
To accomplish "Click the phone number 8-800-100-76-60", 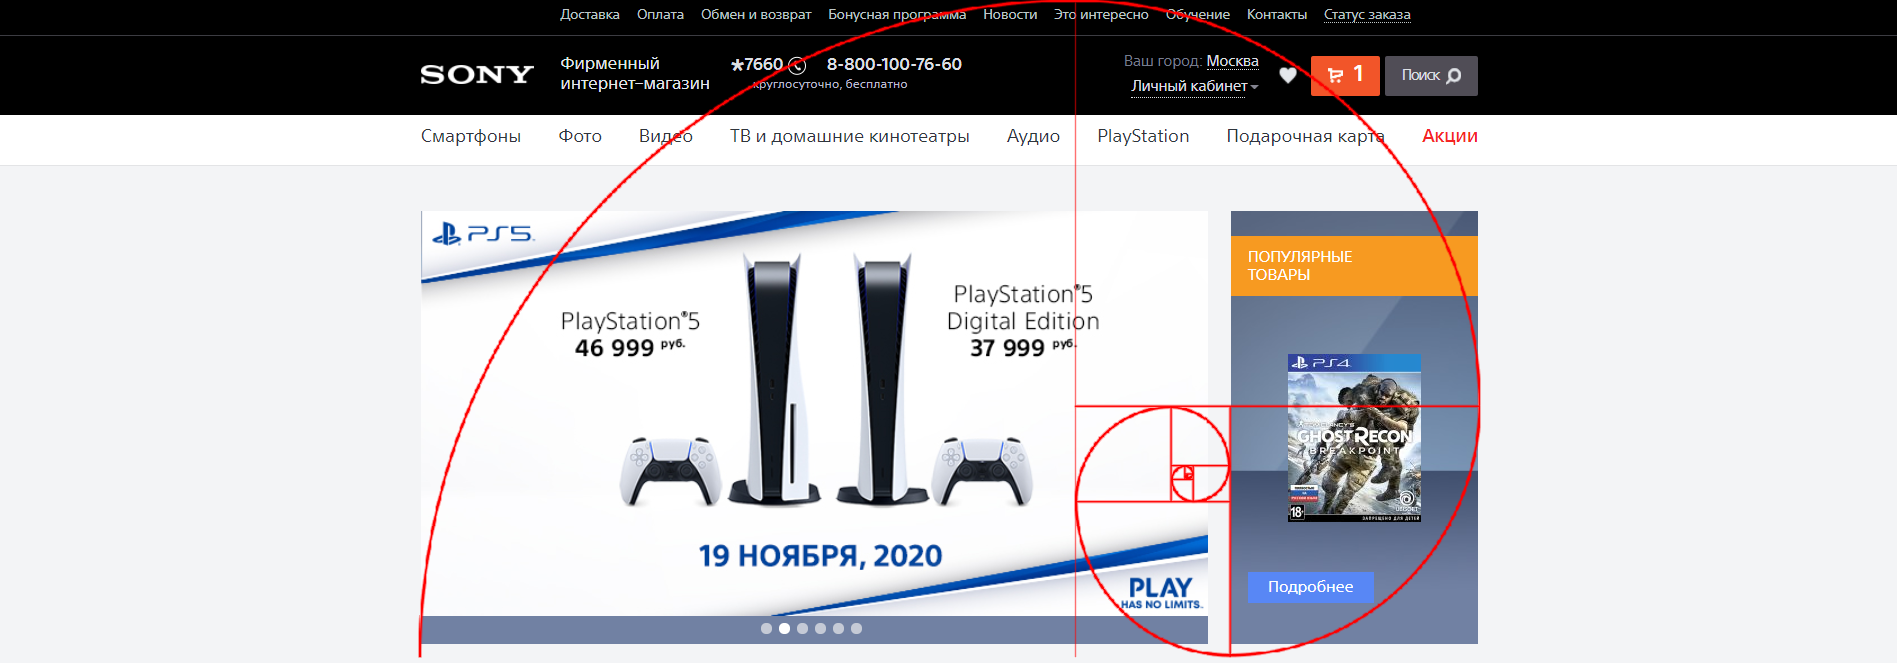I will [894, 64].
